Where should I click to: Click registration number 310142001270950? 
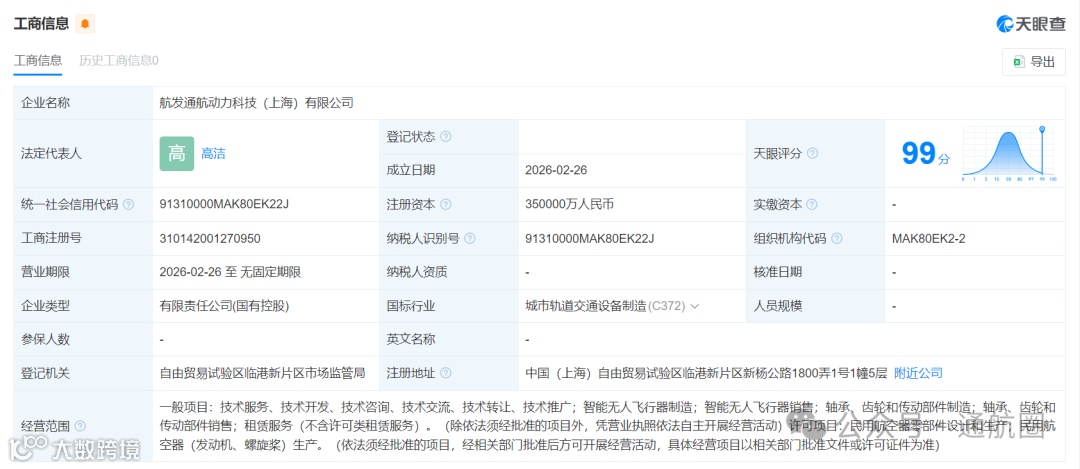(x=209, y=238)
